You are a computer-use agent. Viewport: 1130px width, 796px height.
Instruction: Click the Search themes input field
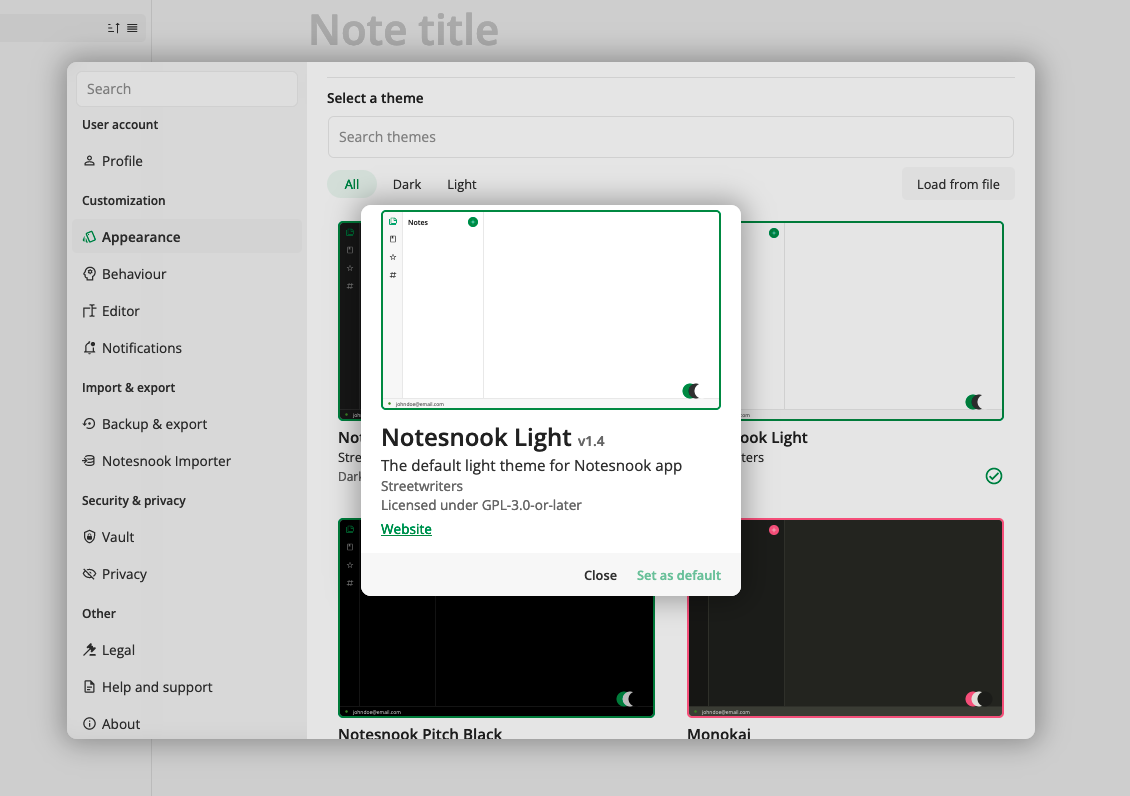point(670,137)
